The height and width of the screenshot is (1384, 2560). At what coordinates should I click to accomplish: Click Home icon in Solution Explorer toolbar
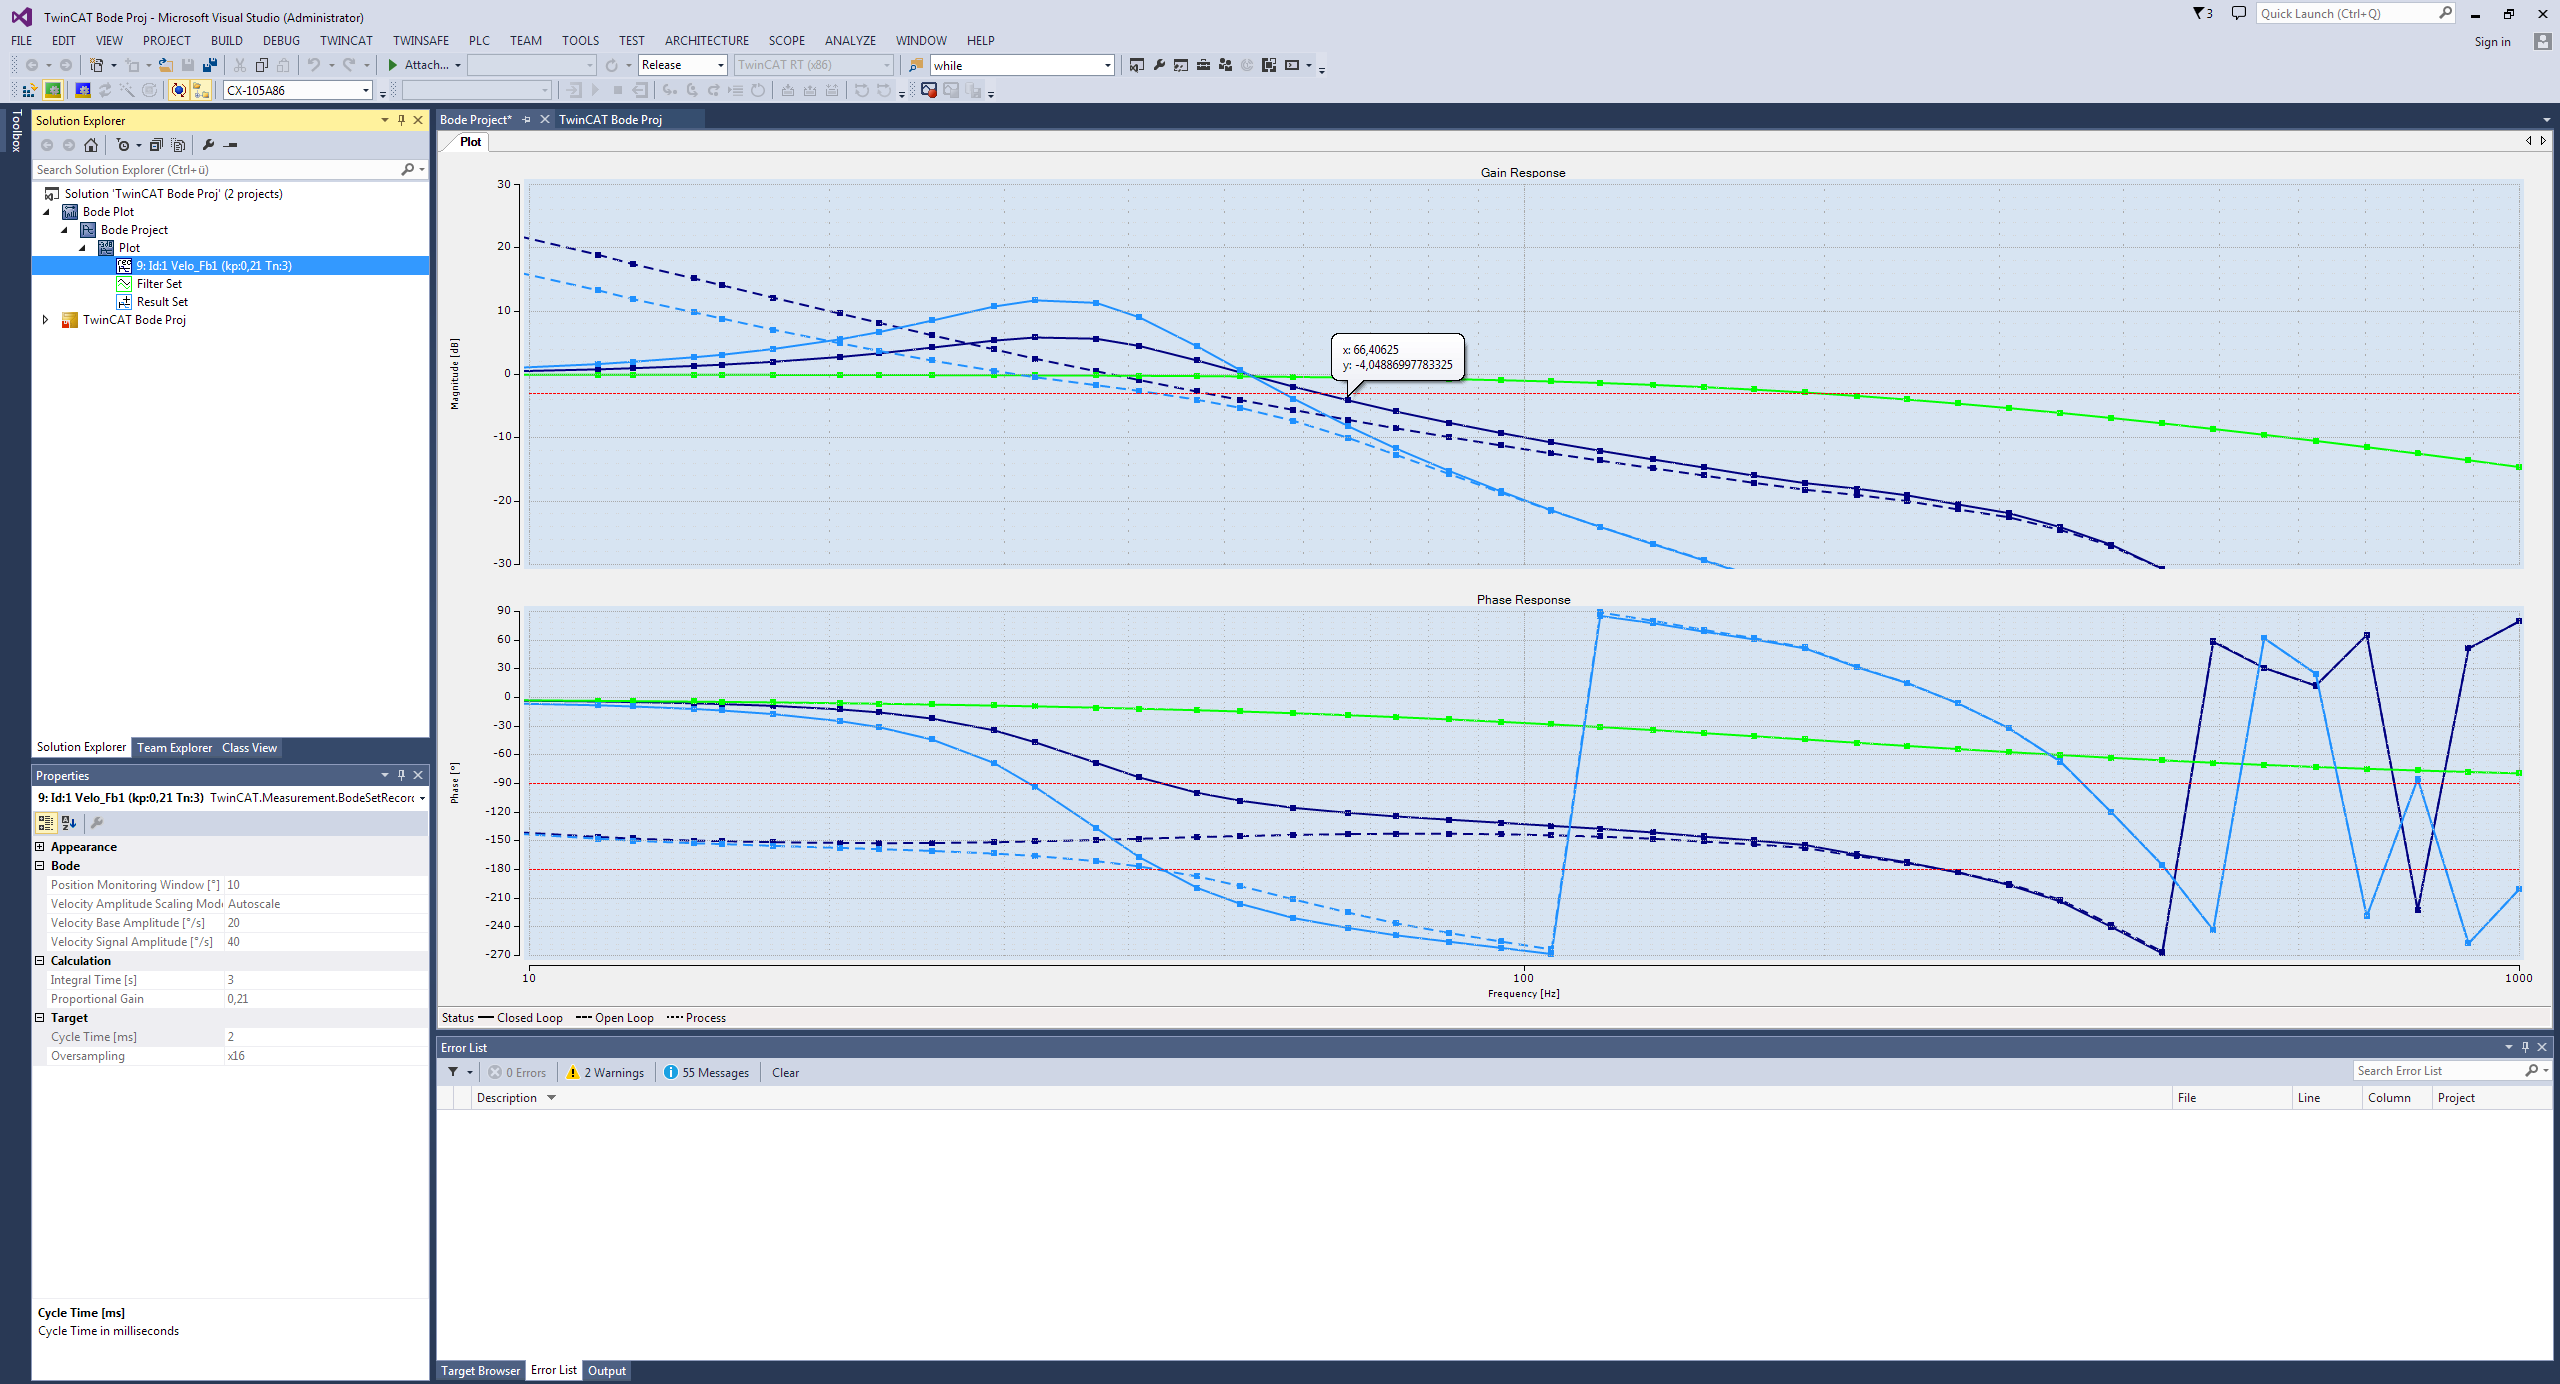[91, 145]
